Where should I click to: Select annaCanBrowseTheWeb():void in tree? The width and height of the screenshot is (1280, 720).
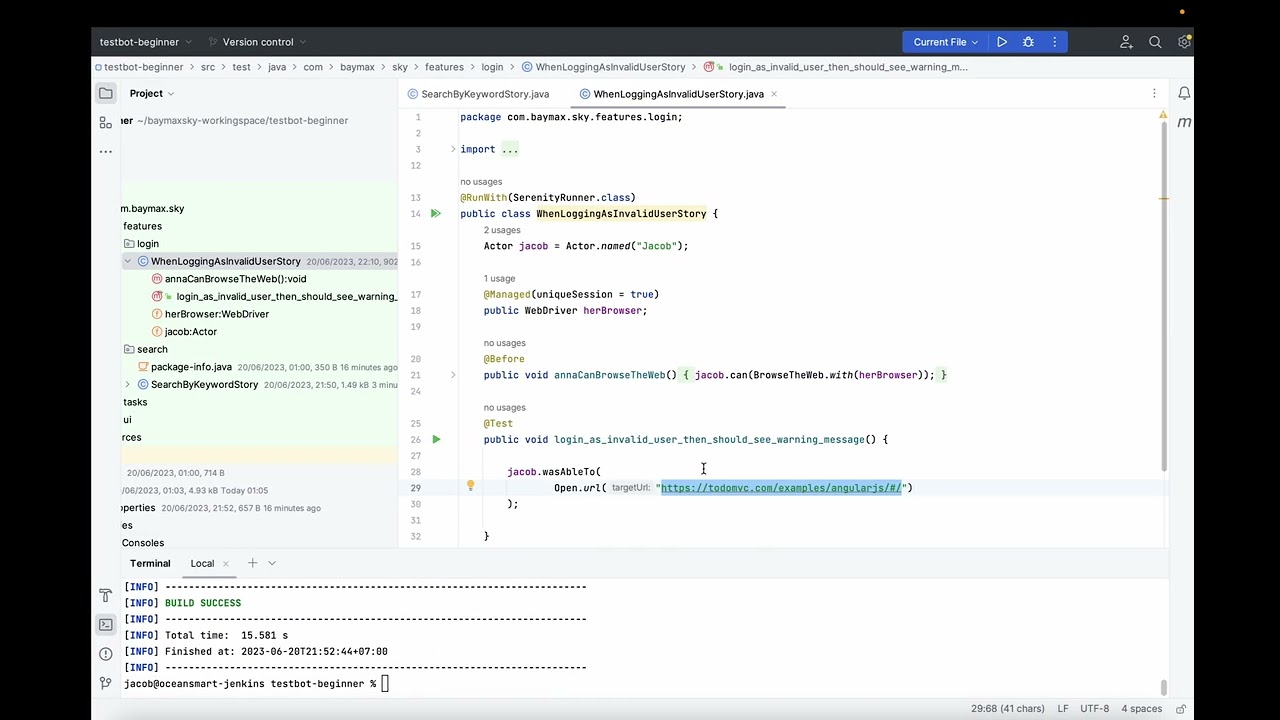click(235, 279)
